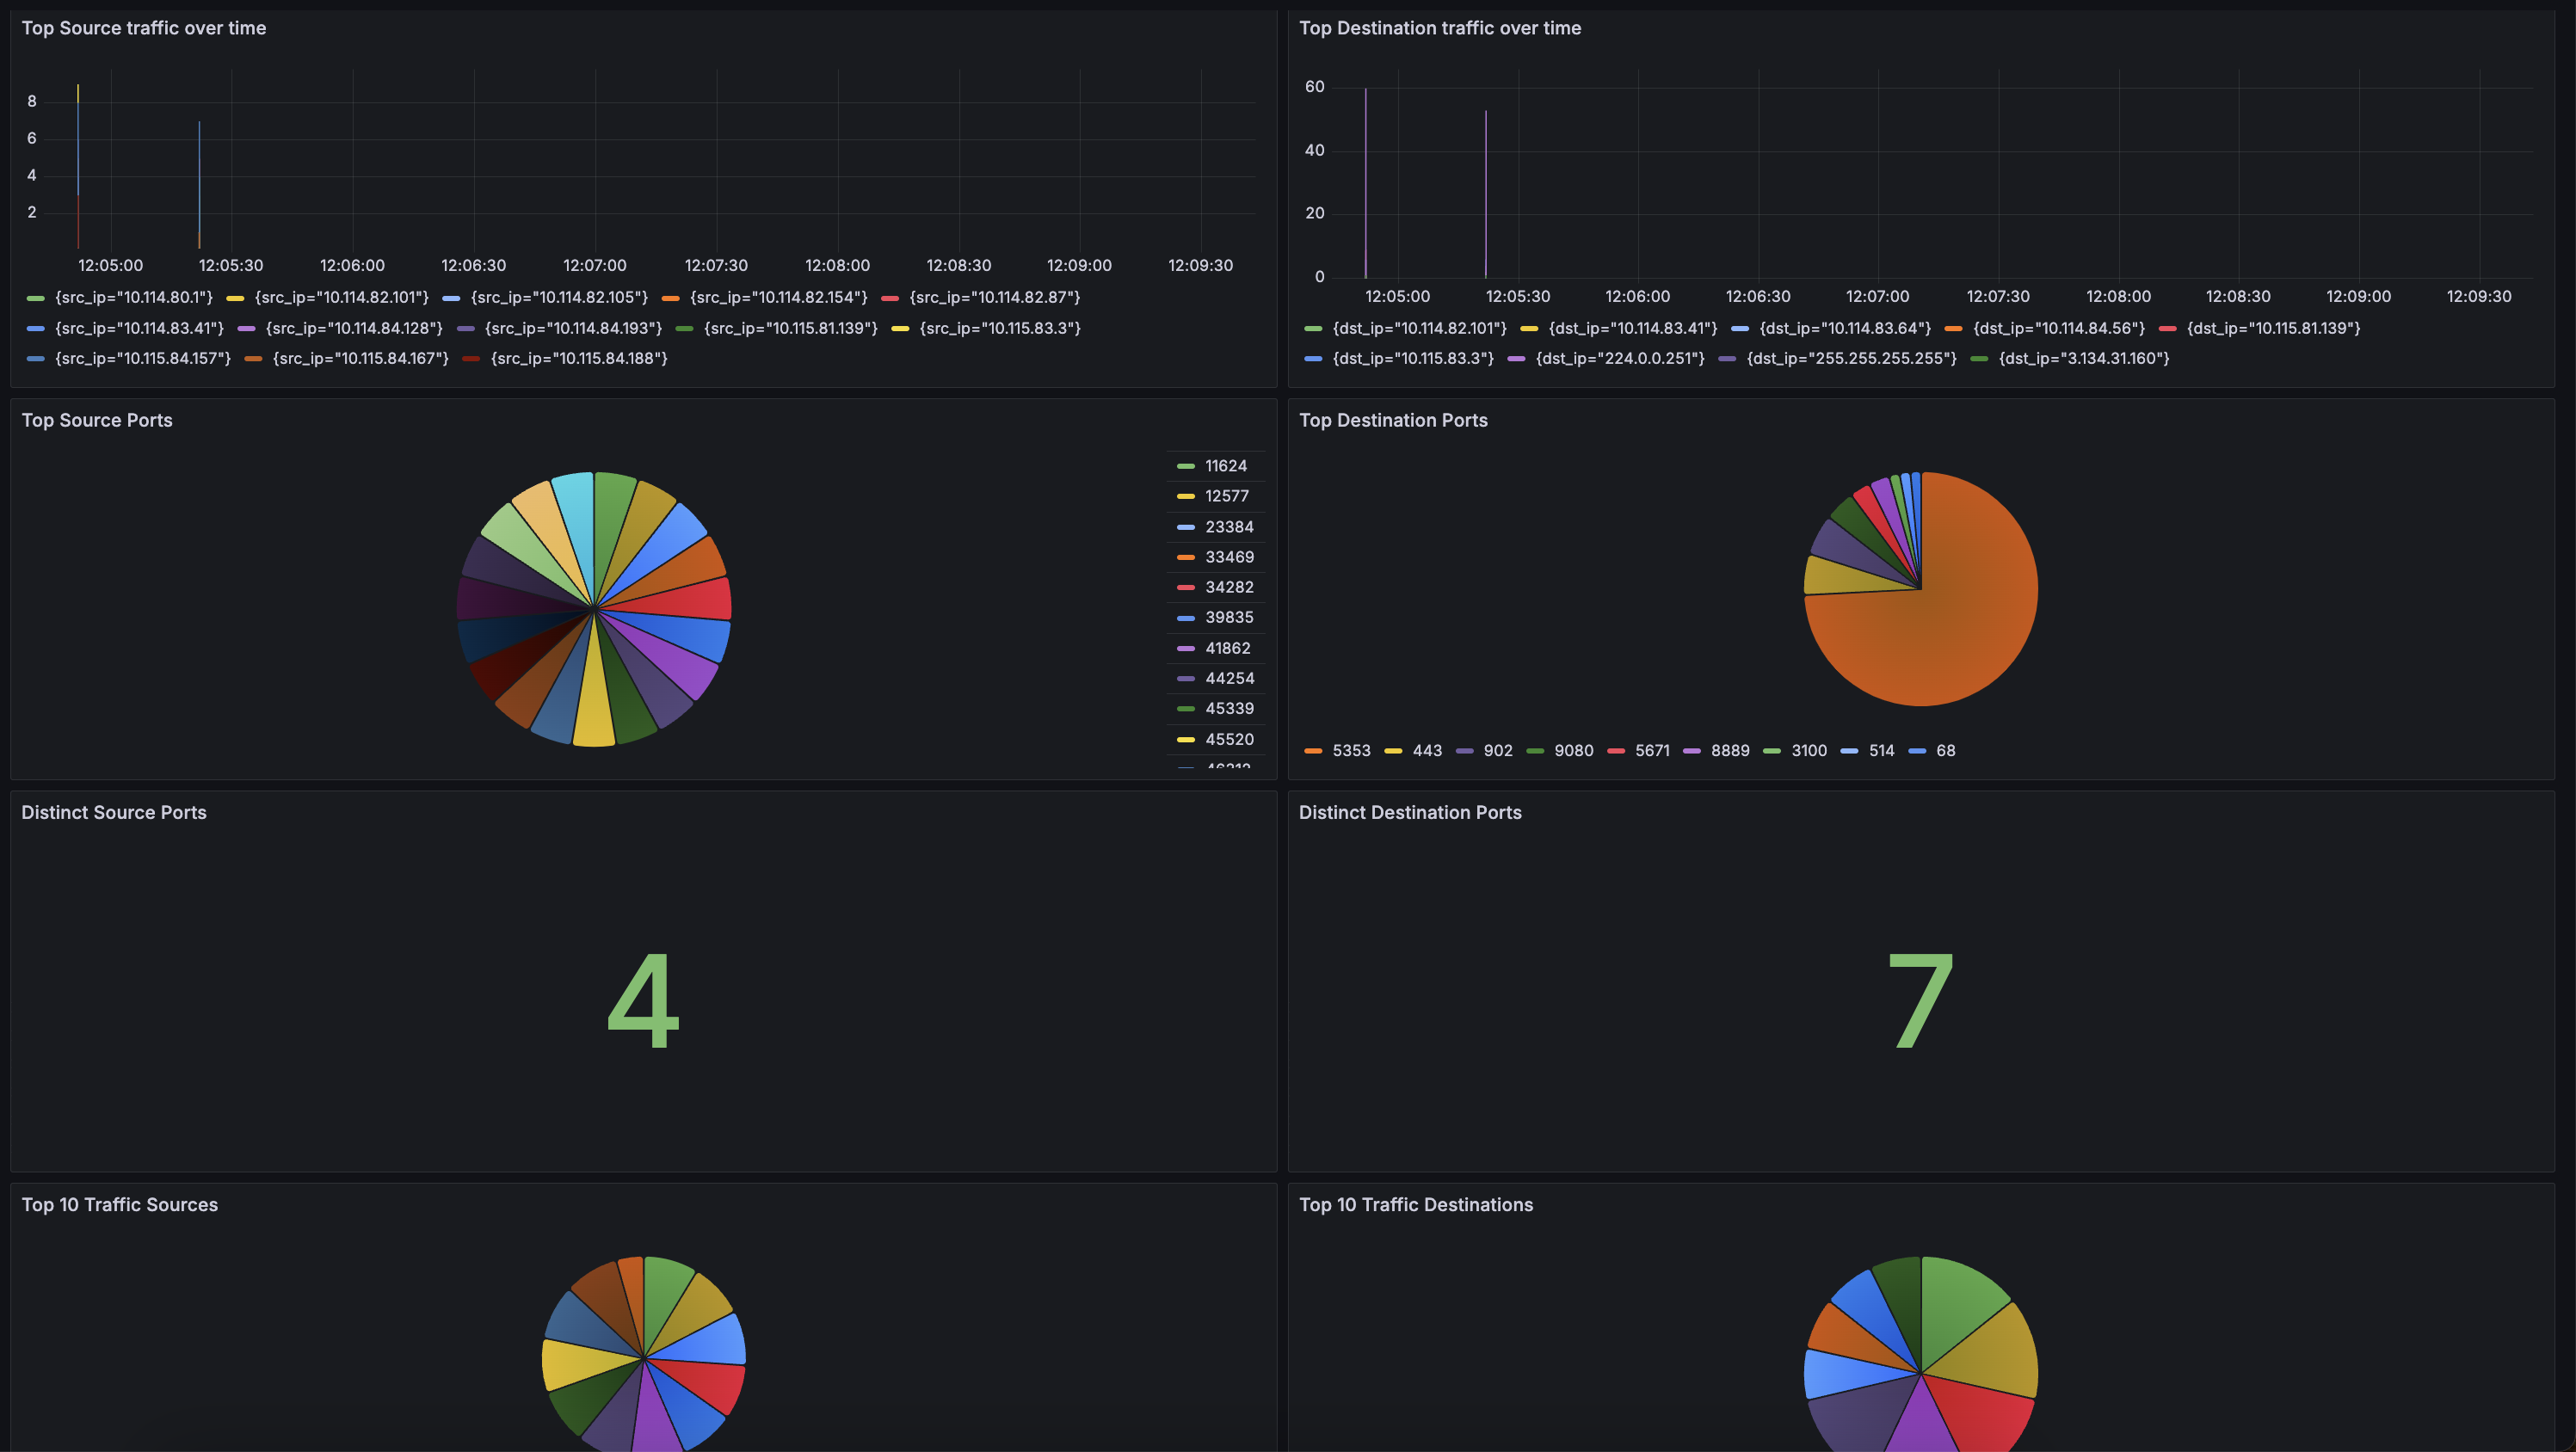
Task: Click port 8889 in destination ports legend
Action: point(1729,751)
